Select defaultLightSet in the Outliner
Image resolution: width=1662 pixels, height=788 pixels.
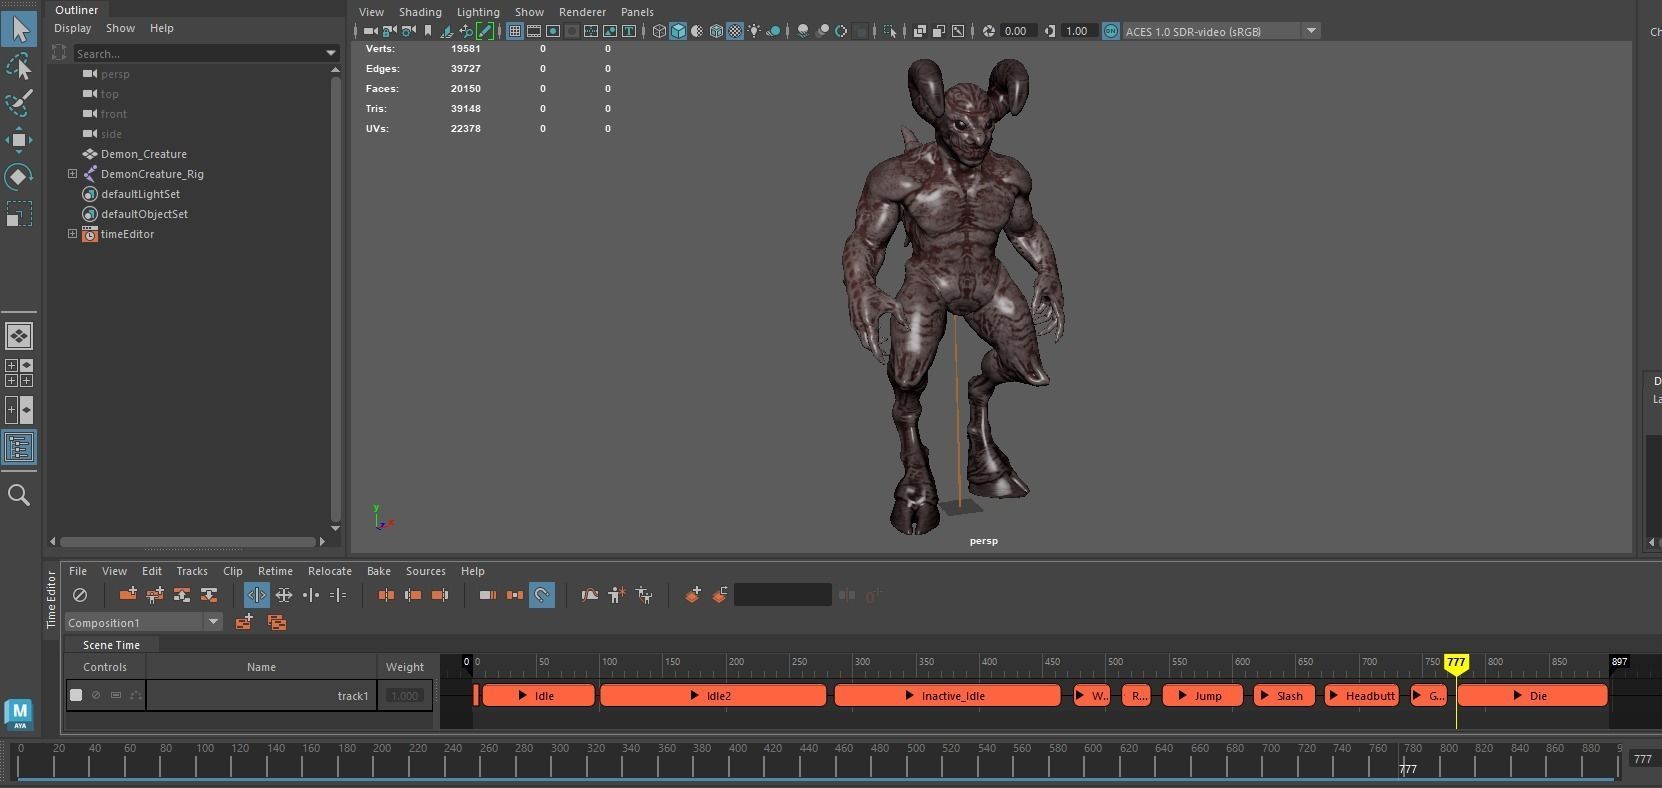[140, 194]
